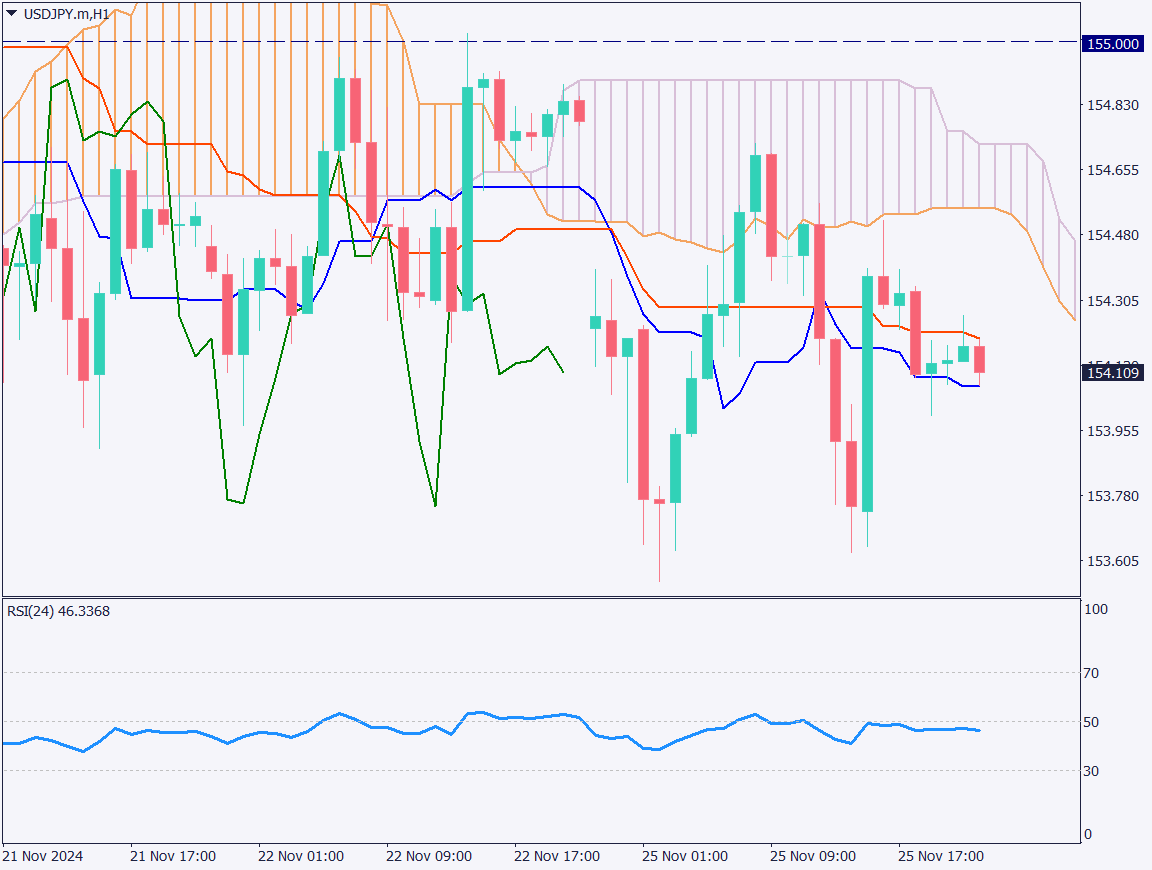The width and height of the screenshot is (1152, 870).
Task: Select the rightmost red candlestick
Action: click(980, 359)
